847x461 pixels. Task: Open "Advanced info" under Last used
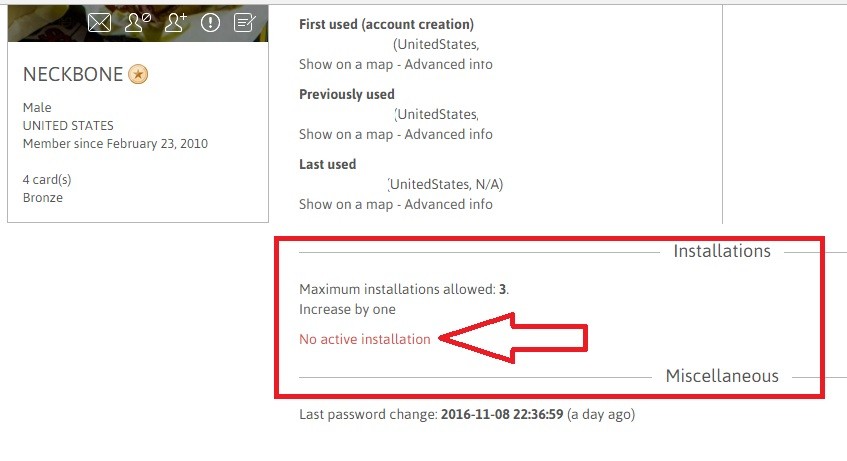click(x=448, y=204)
